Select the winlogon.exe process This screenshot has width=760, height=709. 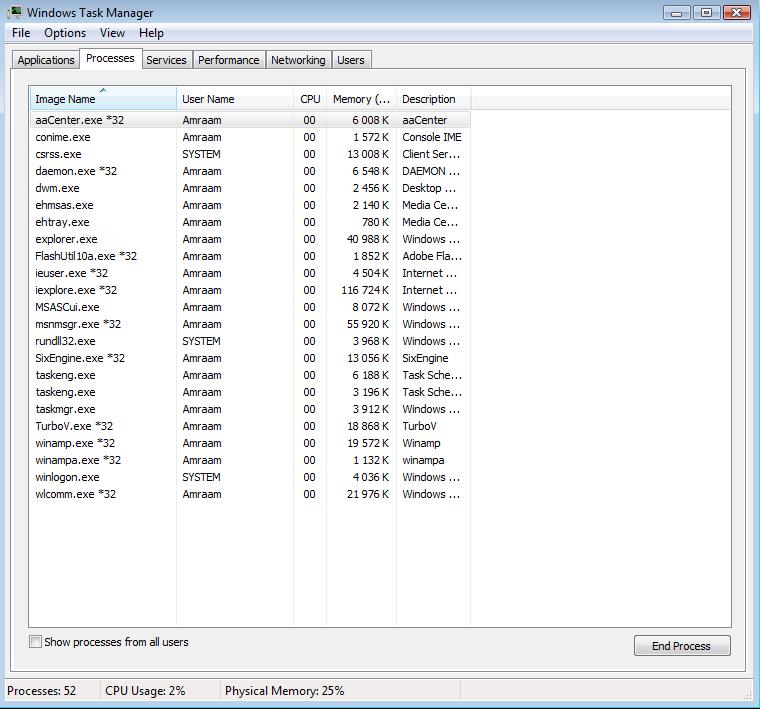coord(250,477)
